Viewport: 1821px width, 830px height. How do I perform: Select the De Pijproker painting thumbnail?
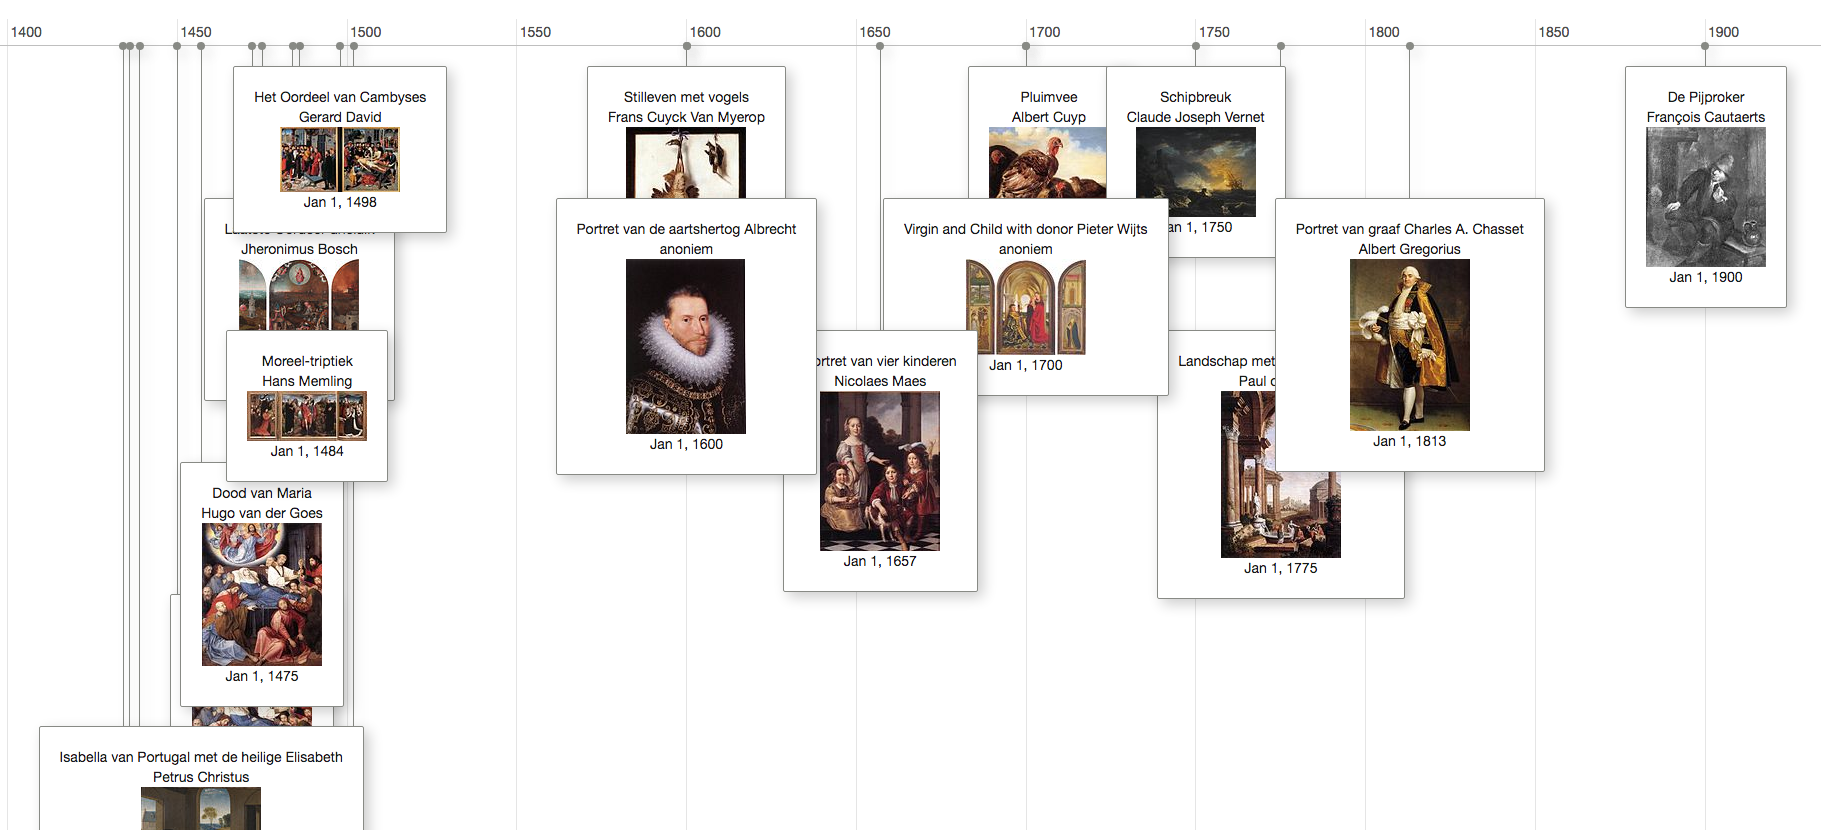(1706, 197)
